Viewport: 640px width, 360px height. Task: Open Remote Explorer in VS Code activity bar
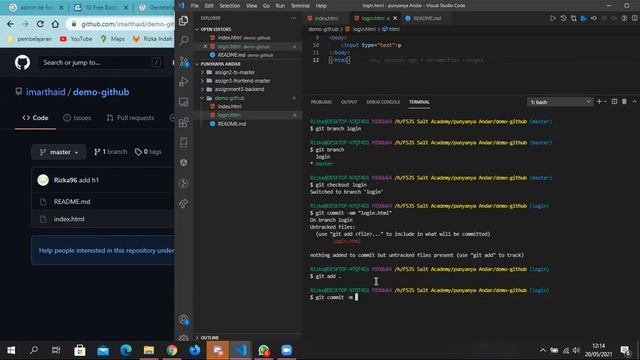(x=184, y=102)
